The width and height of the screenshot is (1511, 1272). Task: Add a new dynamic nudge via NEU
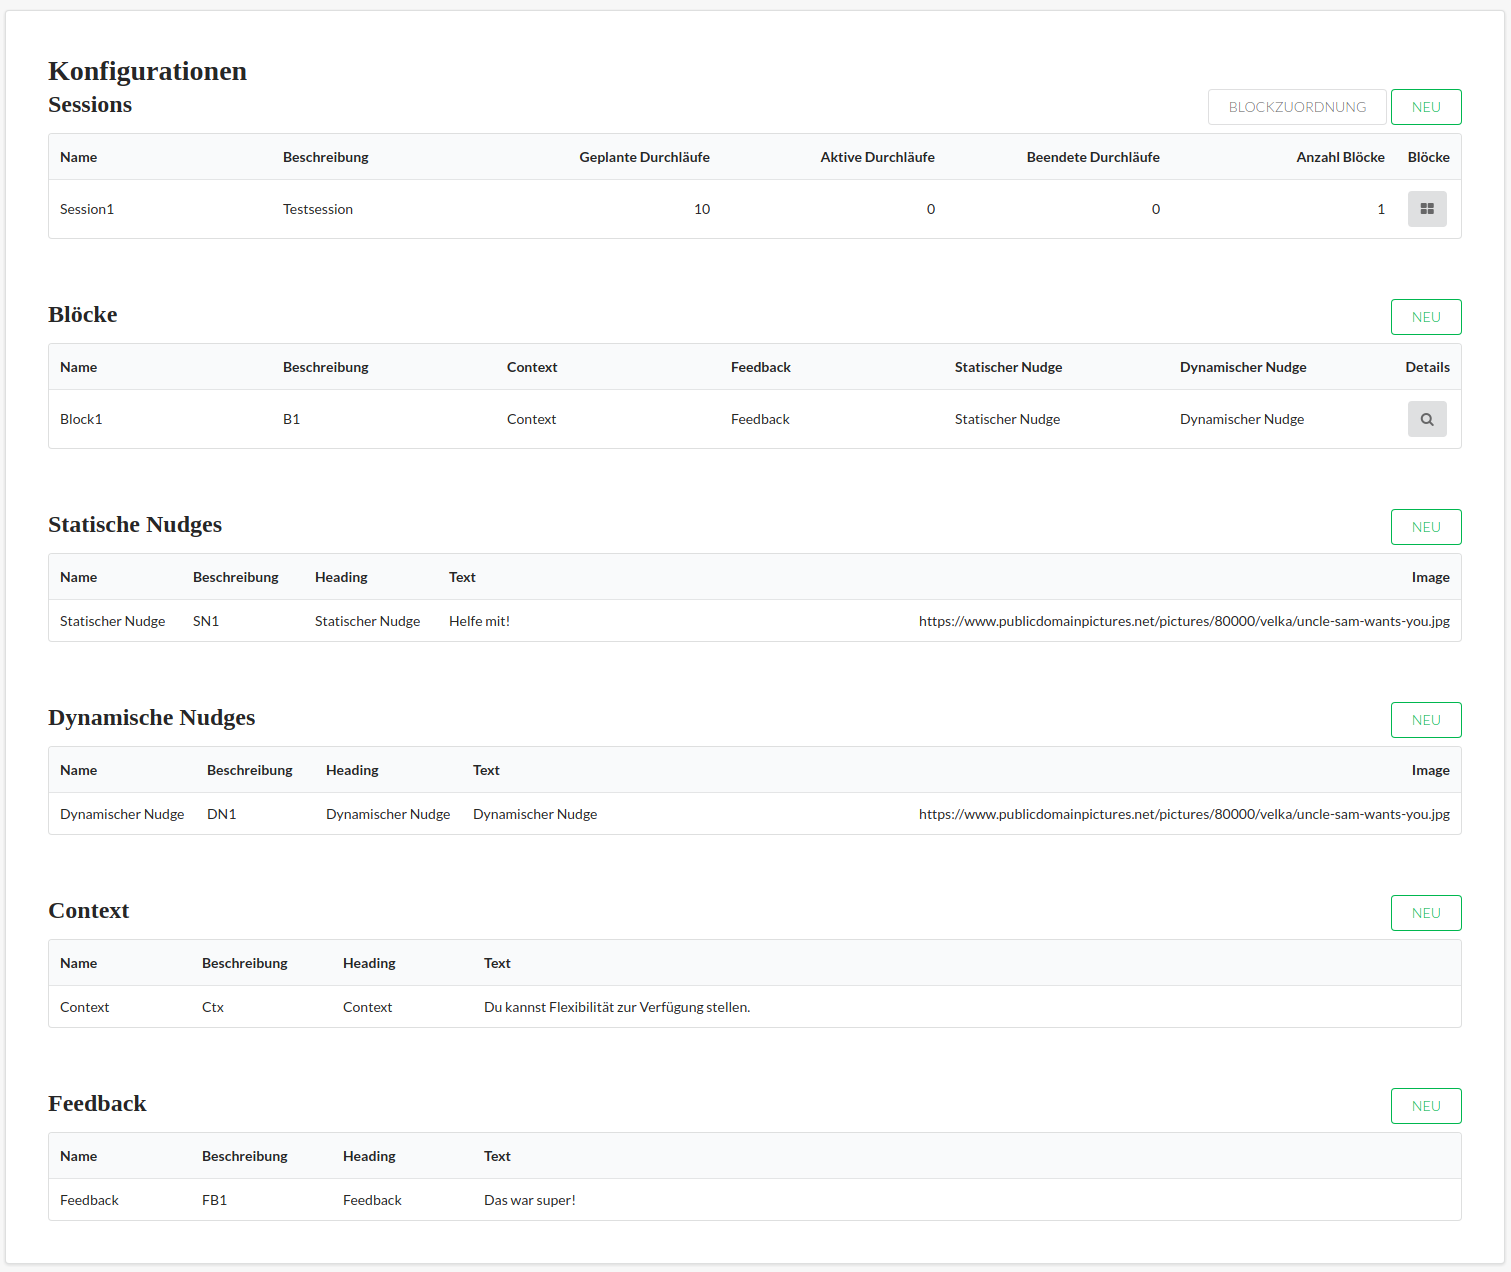click(x=1426, y=719)
